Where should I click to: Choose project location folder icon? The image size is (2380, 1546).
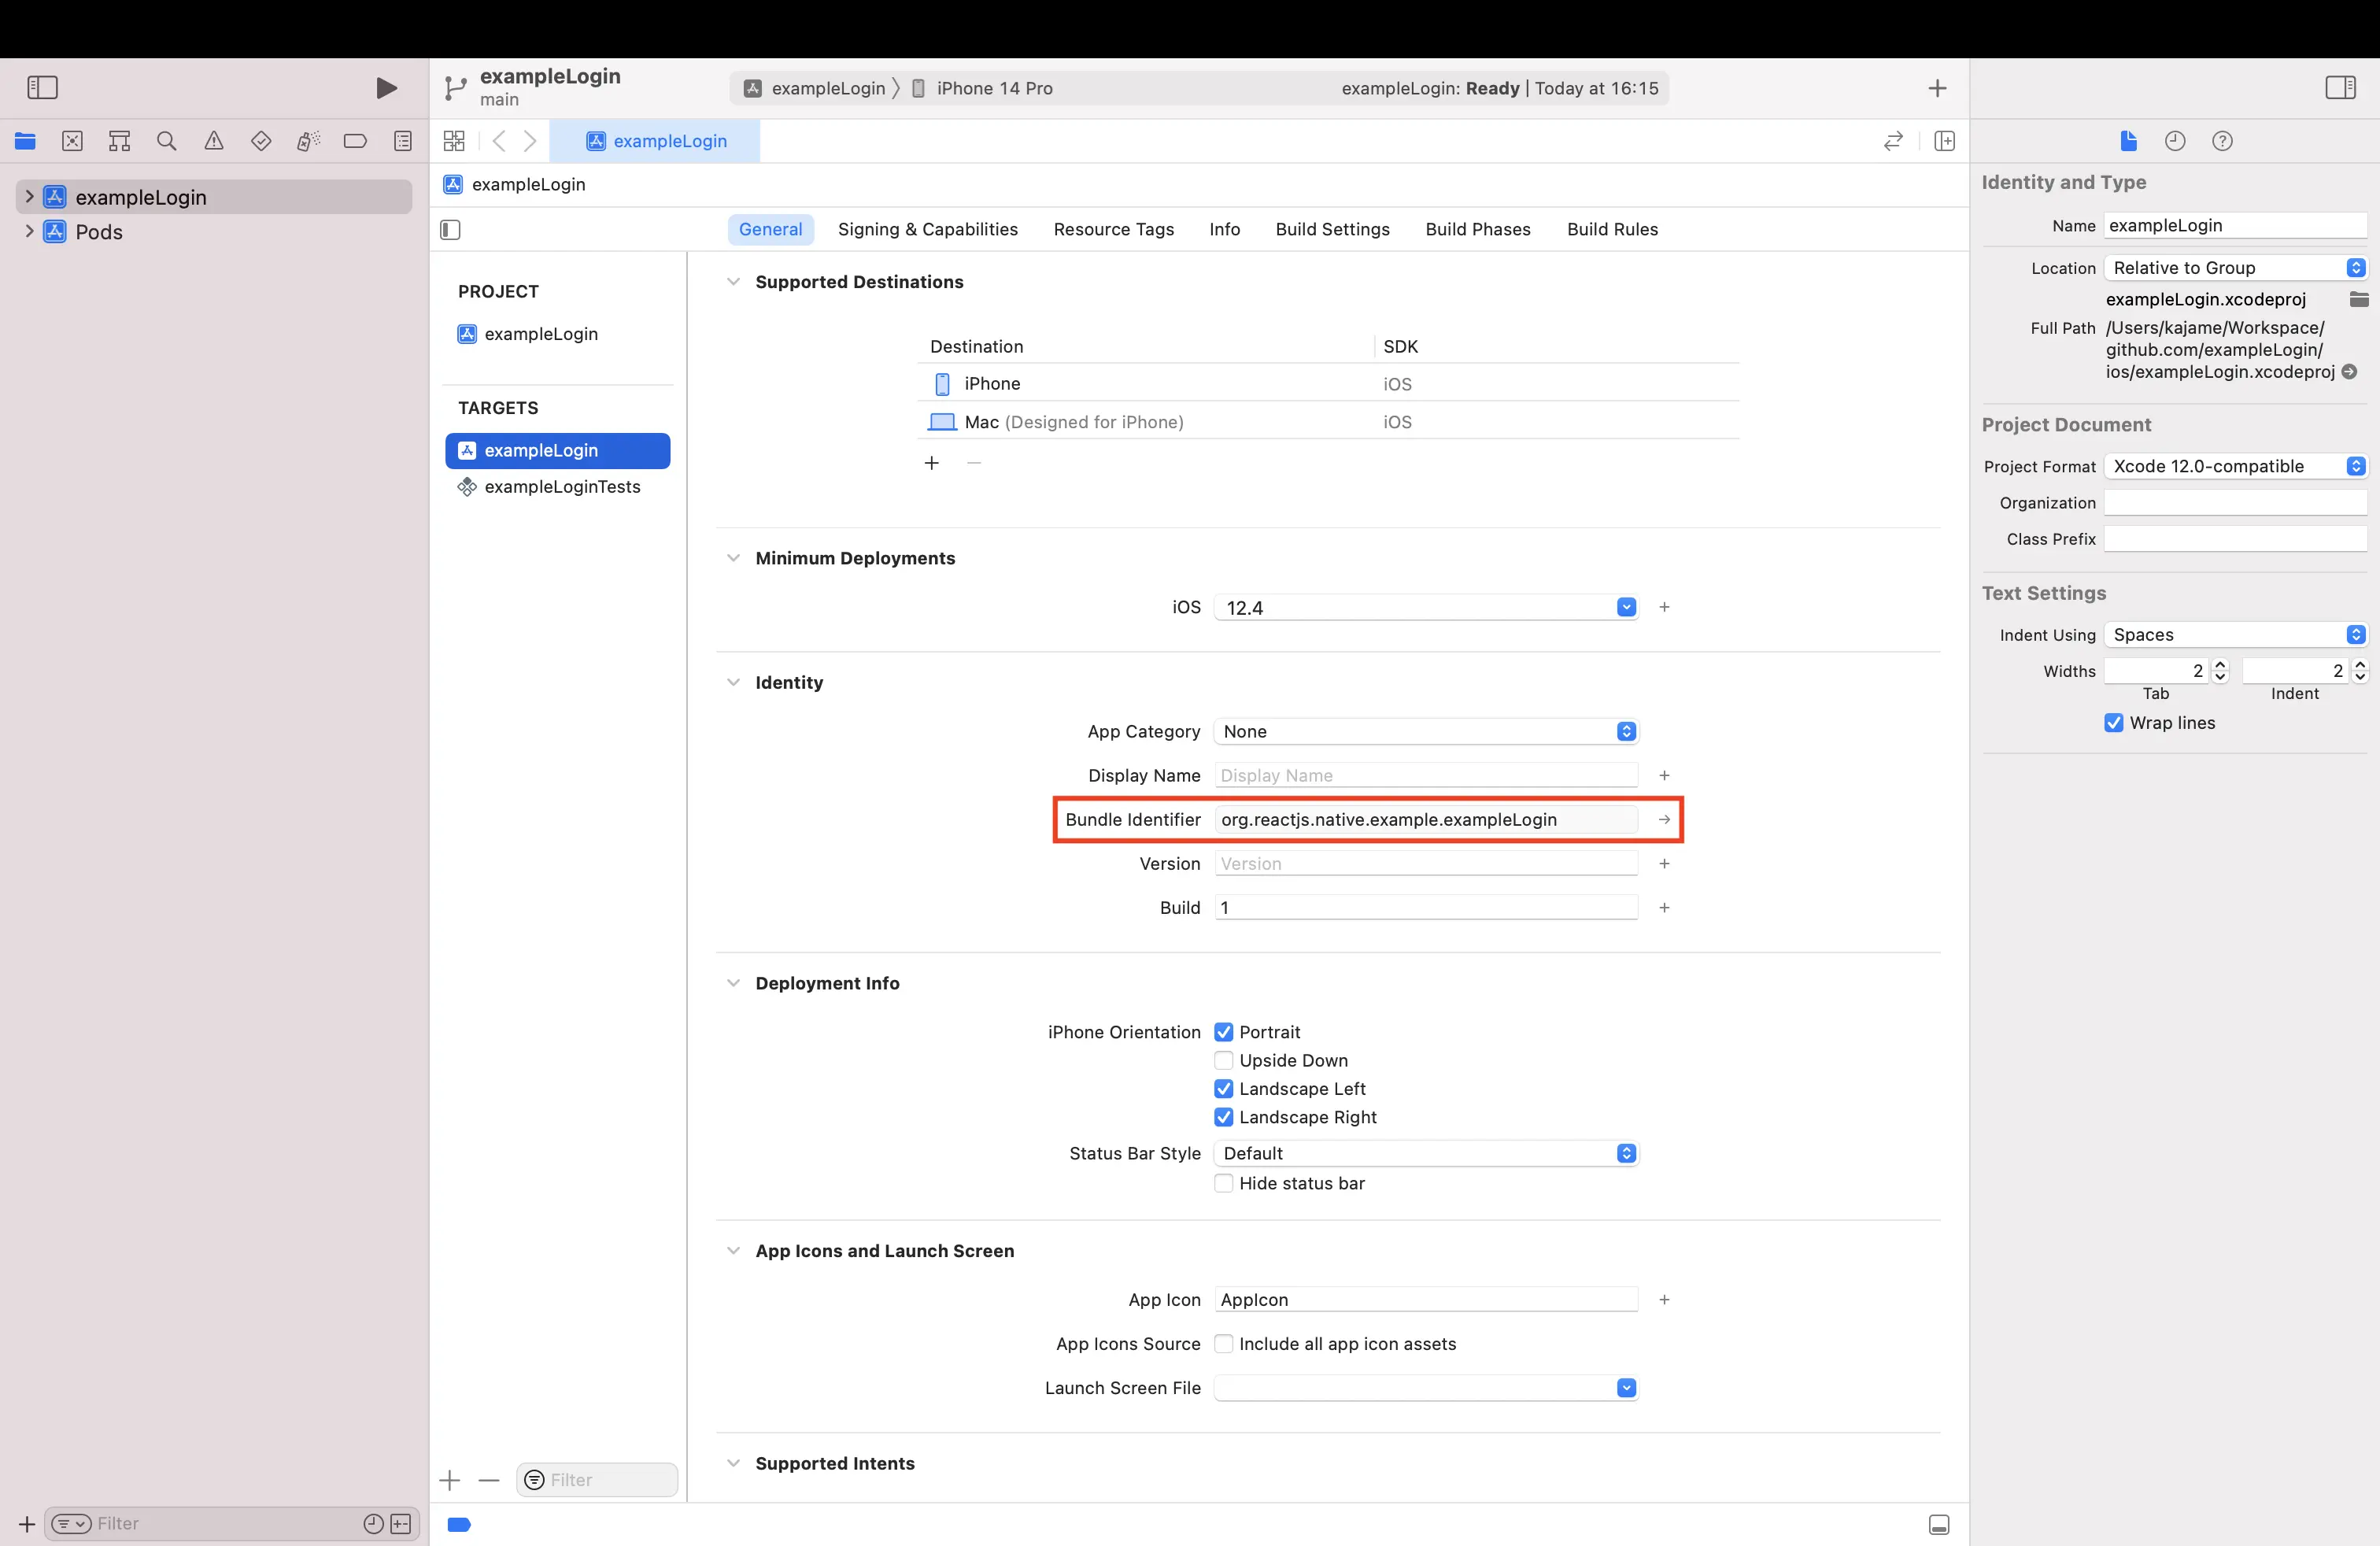pyautogui.click(x=2359, y=299)
